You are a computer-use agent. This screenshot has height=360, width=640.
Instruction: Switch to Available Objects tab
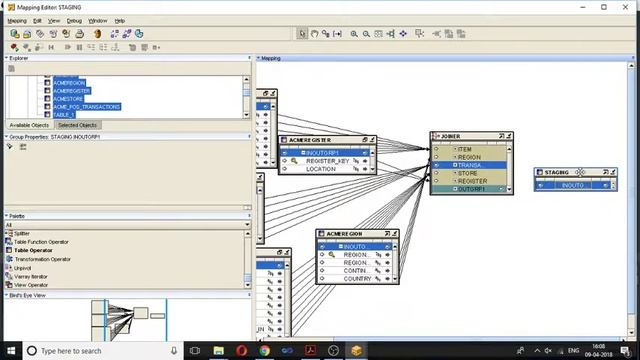pos(29,125)
